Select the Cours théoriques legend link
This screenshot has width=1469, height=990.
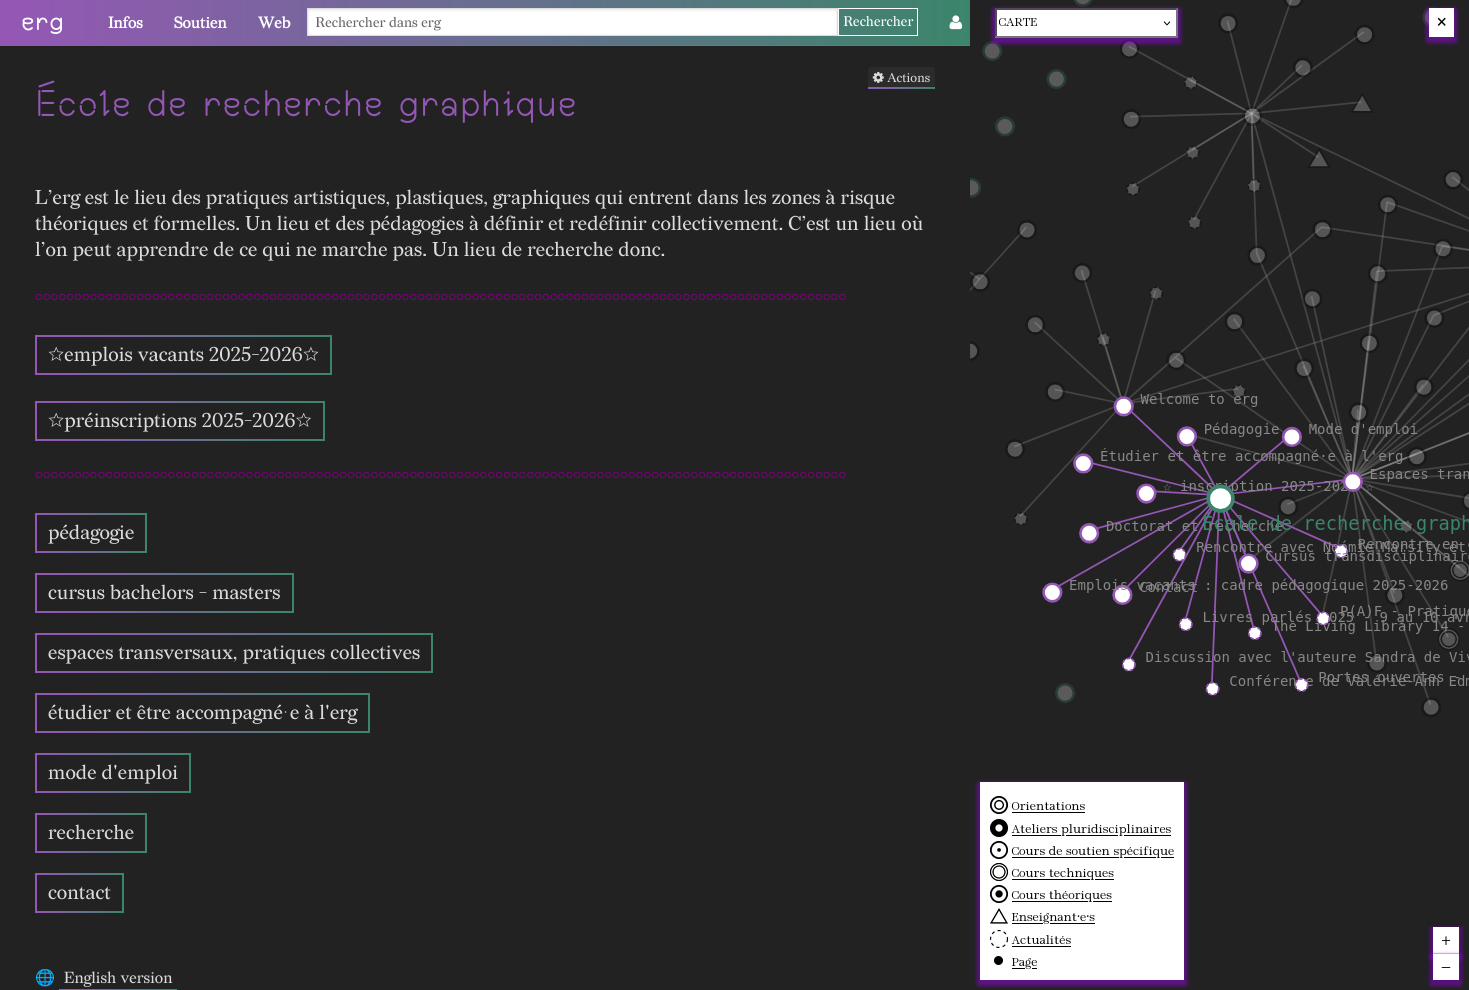[x=1061, y=895]
